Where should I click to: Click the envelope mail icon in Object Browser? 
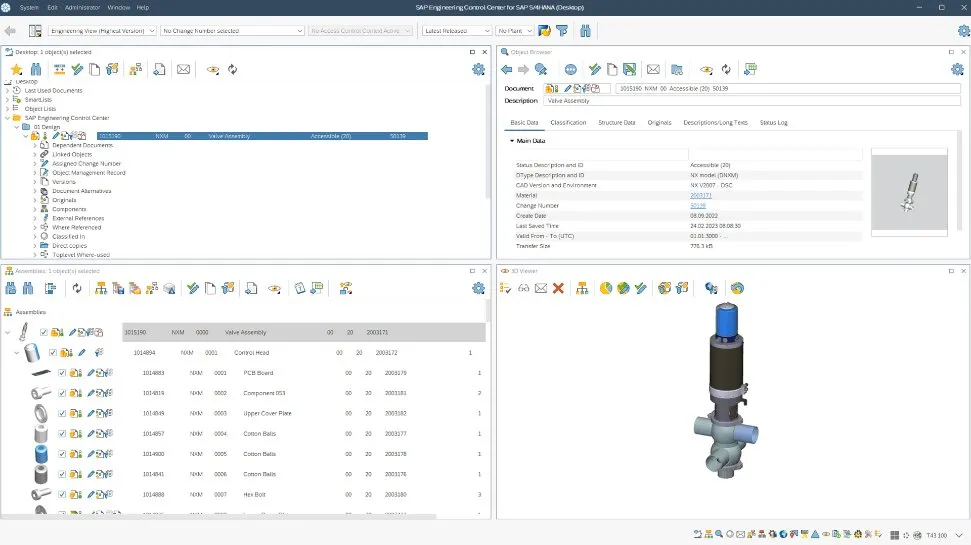click(653, 69)
